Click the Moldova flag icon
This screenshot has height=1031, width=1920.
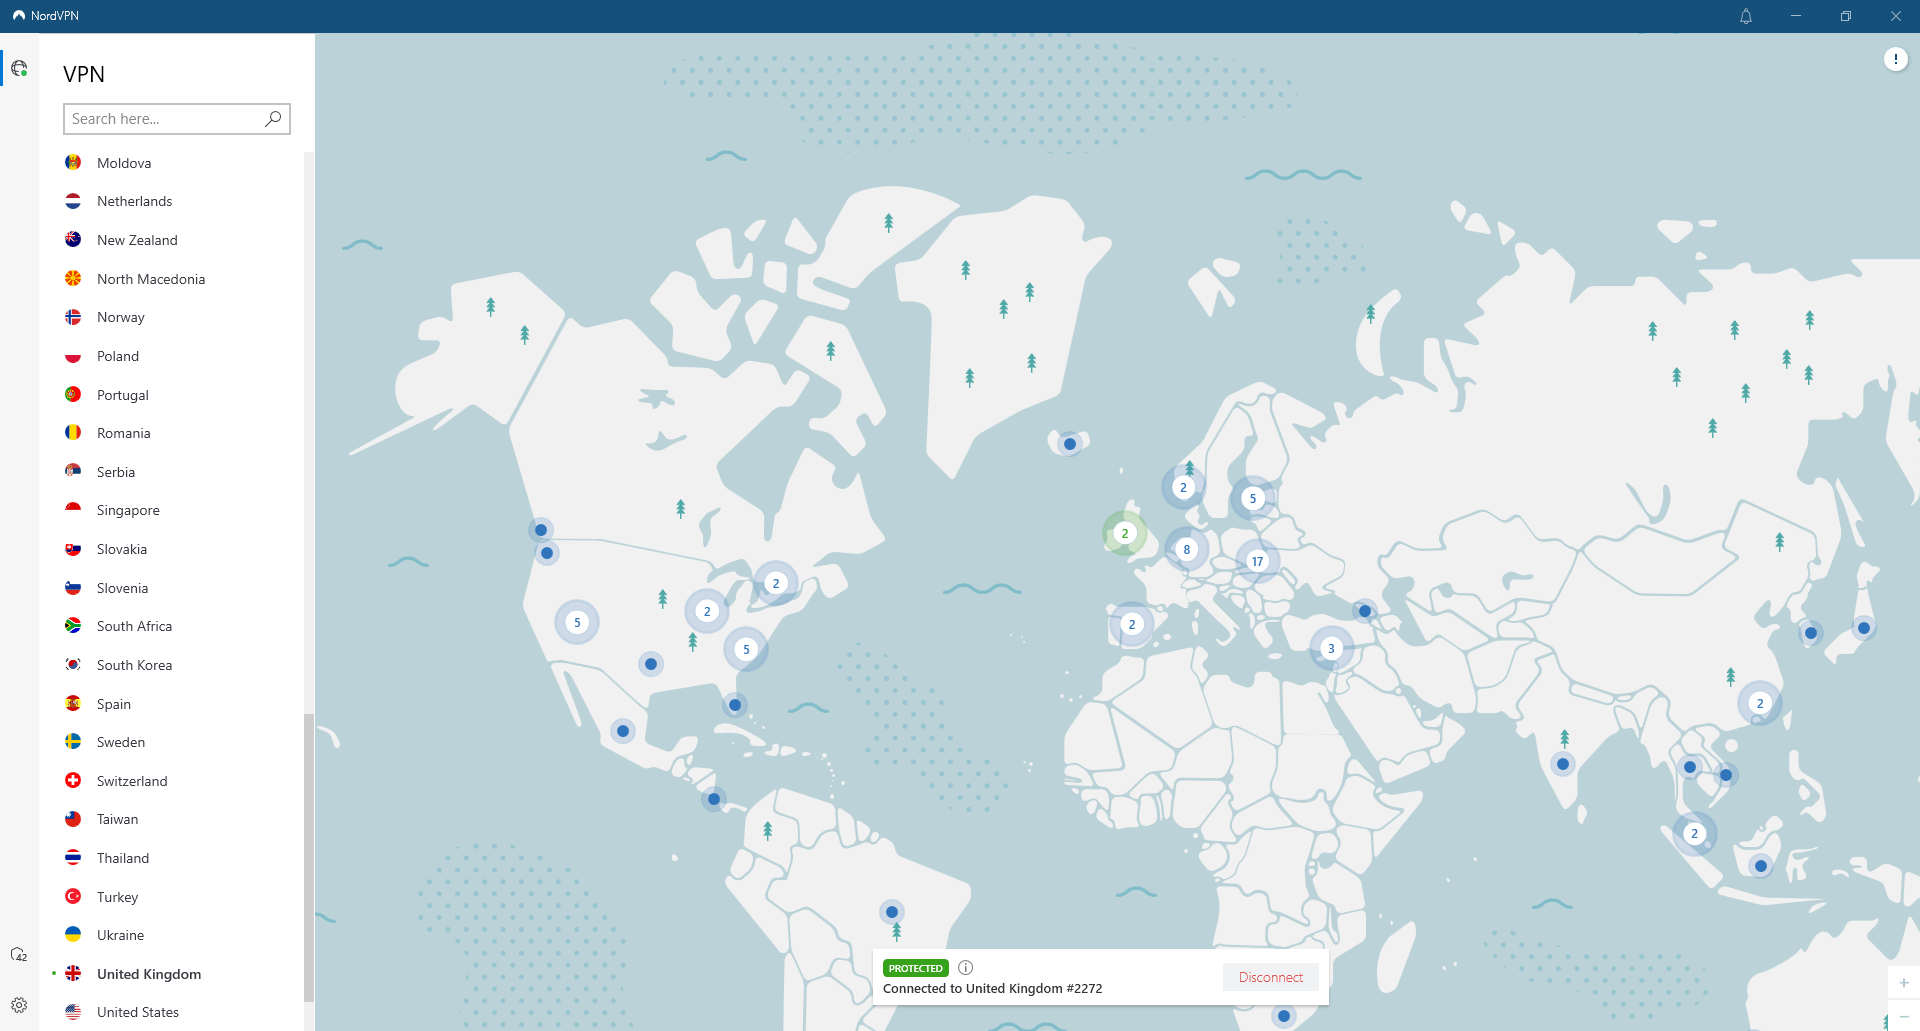coord(73,162)
